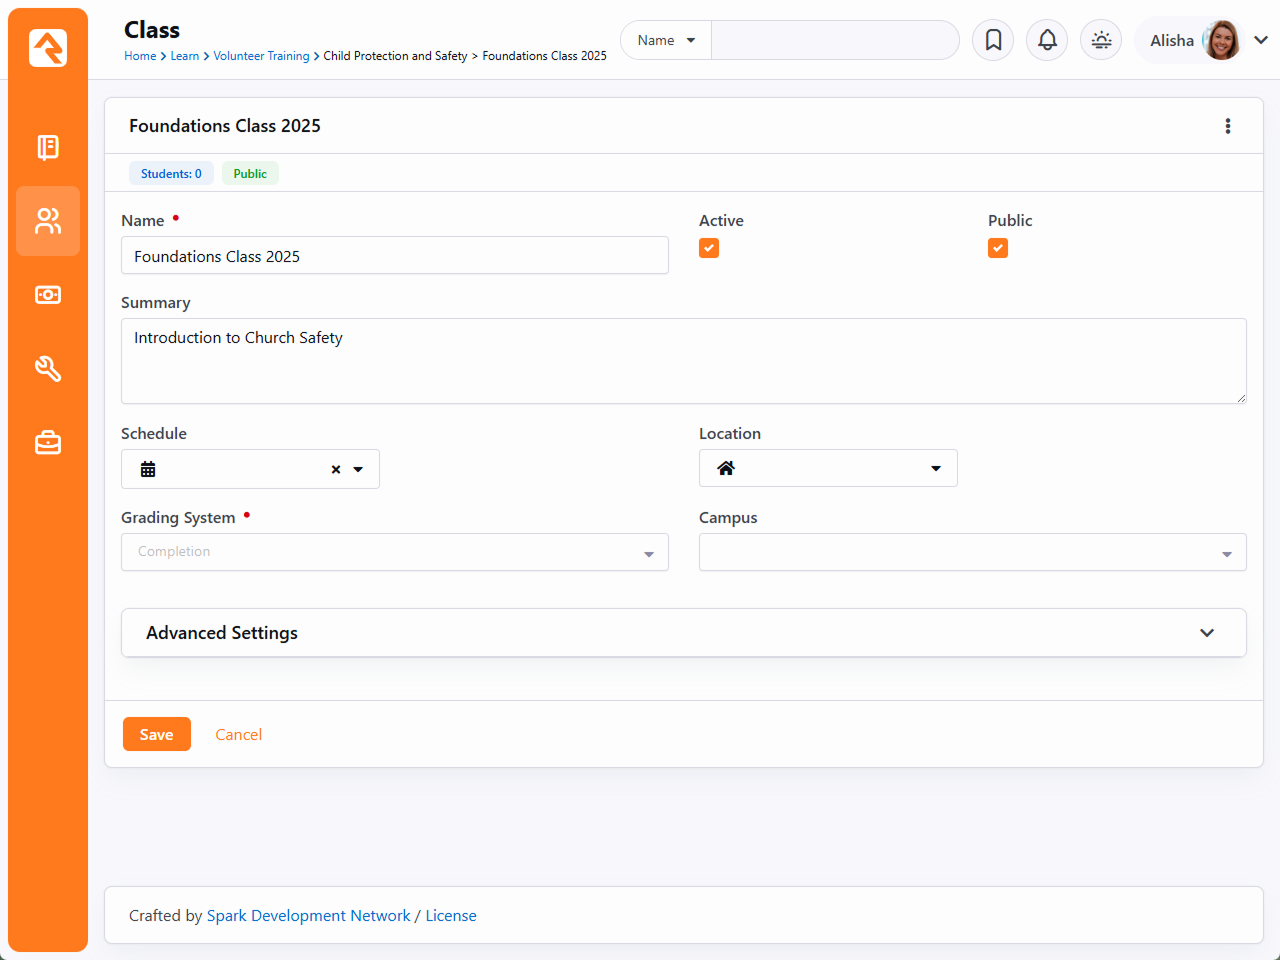Click the Rock RMS logo icon
Viewport: 1280px width, 960px height.
tap(48, 48)
